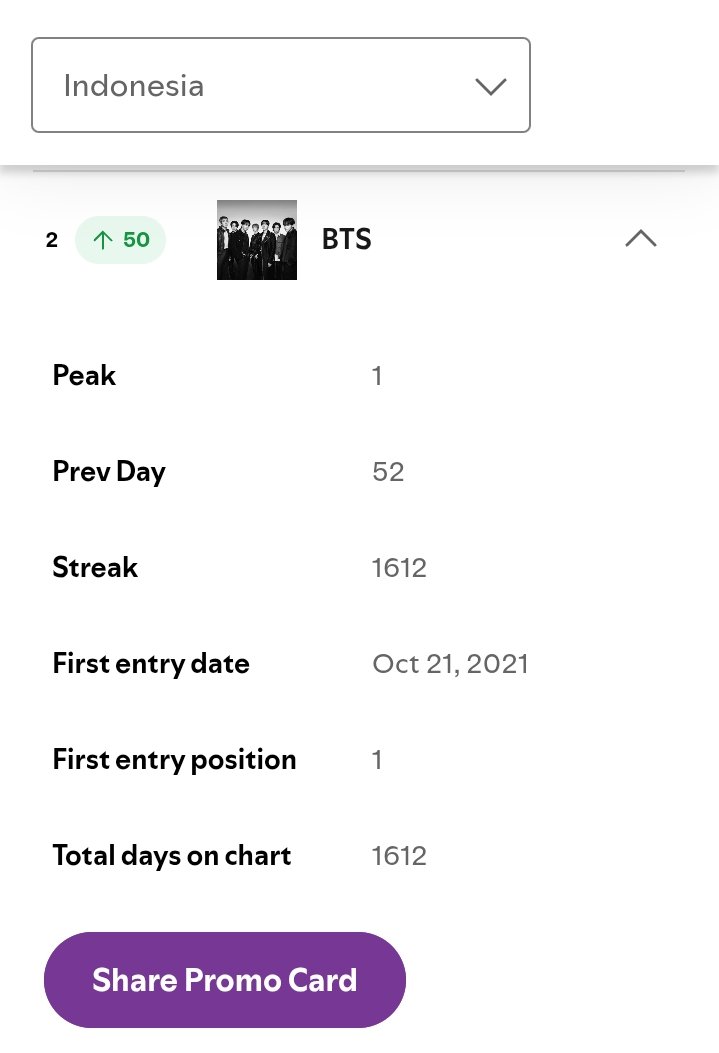Click the green up arrow icon
The height and width of the screenshot is (1053, 719).
coord(103,240)
